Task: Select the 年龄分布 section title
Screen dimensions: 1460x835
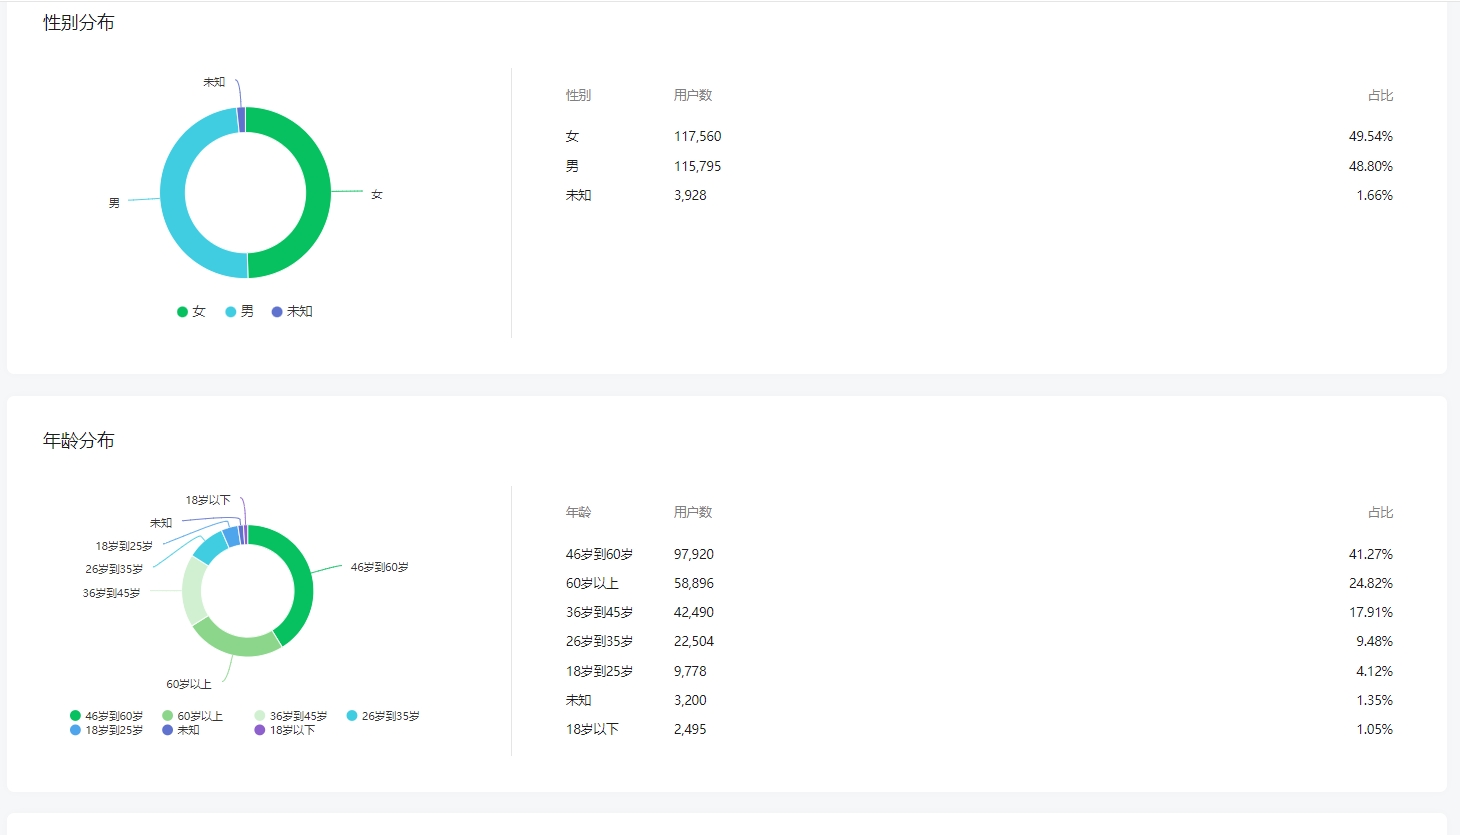Action: 79,441
